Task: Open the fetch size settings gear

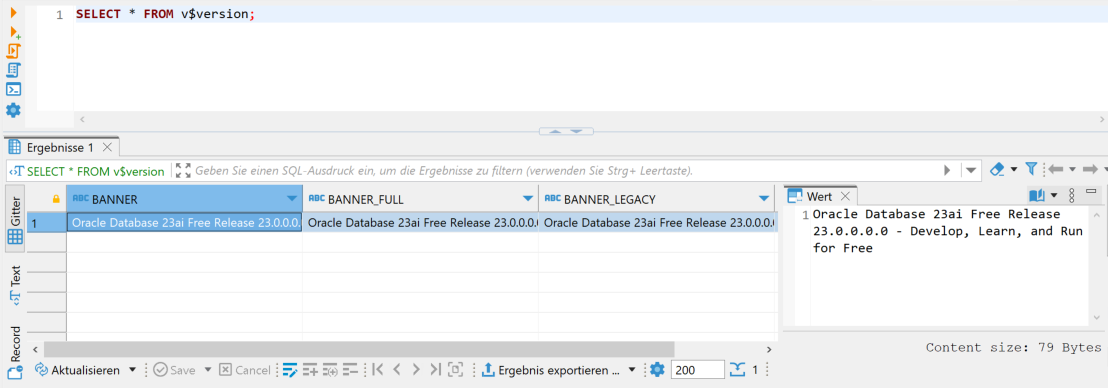Action: pyautogui.click(x=657, y=369)
